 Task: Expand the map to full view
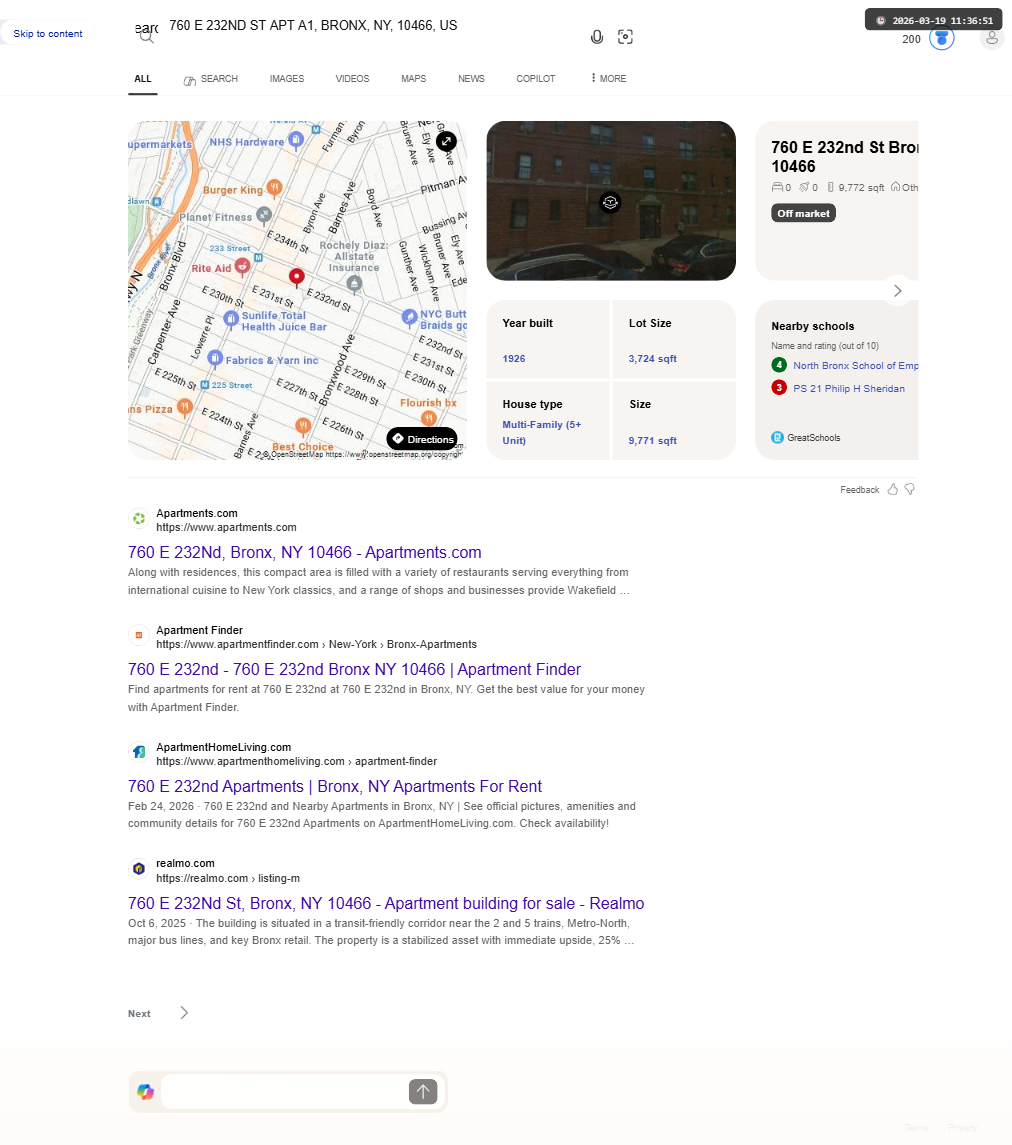tap(446, 141)
